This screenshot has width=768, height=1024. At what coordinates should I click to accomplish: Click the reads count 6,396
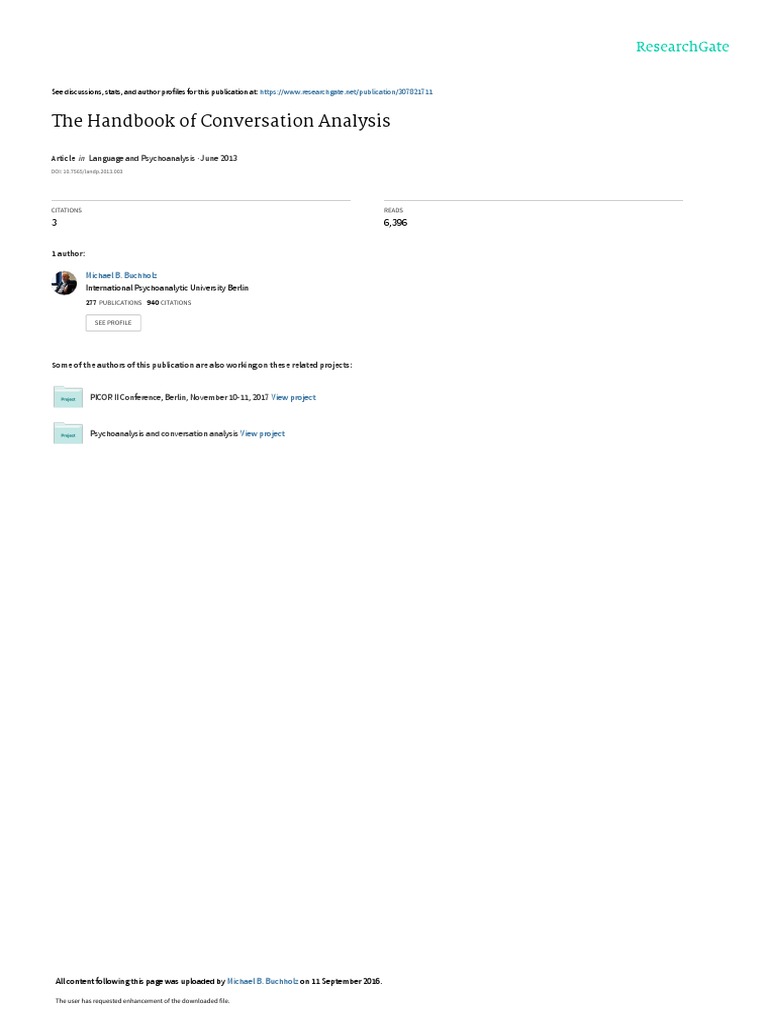[x=395, y=223]
